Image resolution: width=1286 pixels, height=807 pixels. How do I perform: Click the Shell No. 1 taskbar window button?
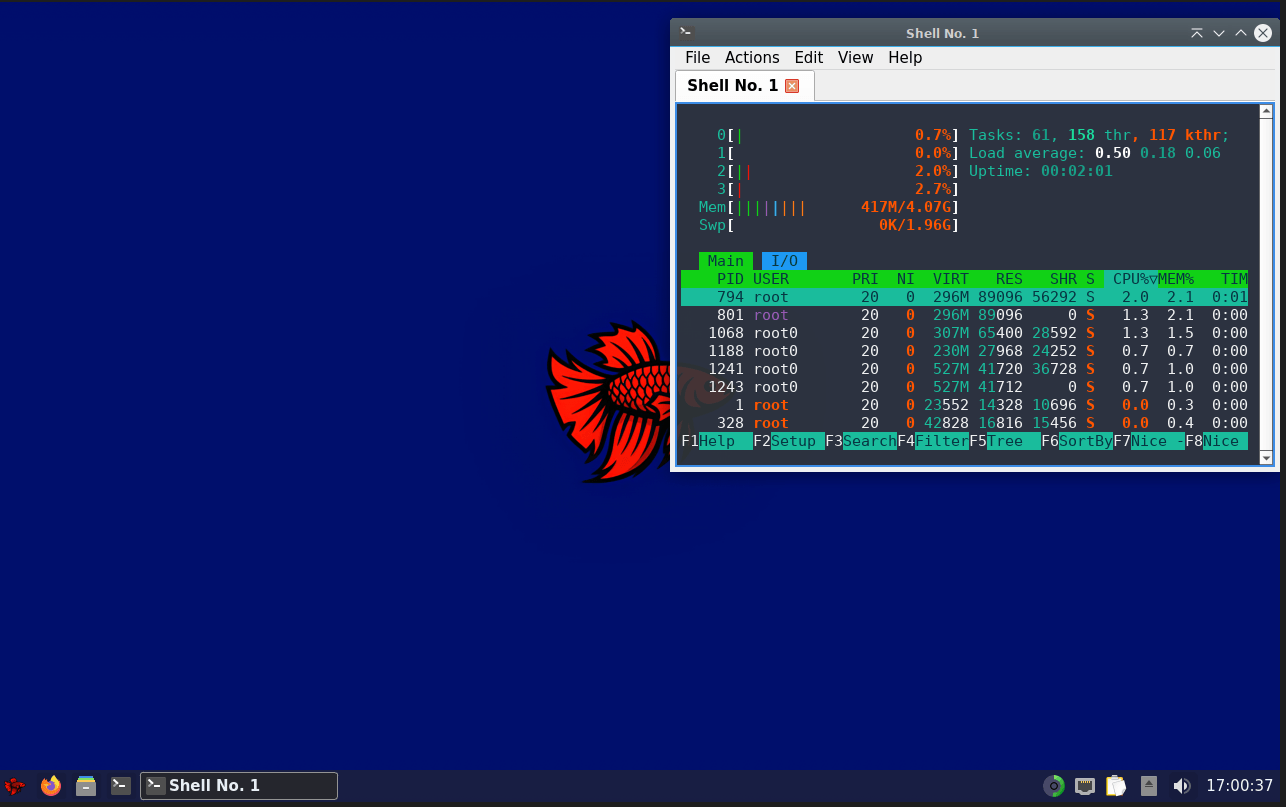click(x=239, y=786)
